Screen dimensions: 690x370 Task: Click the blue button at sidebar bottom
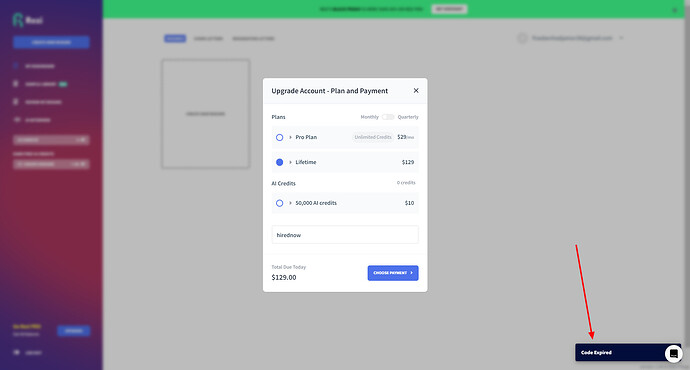pos(73,330)
